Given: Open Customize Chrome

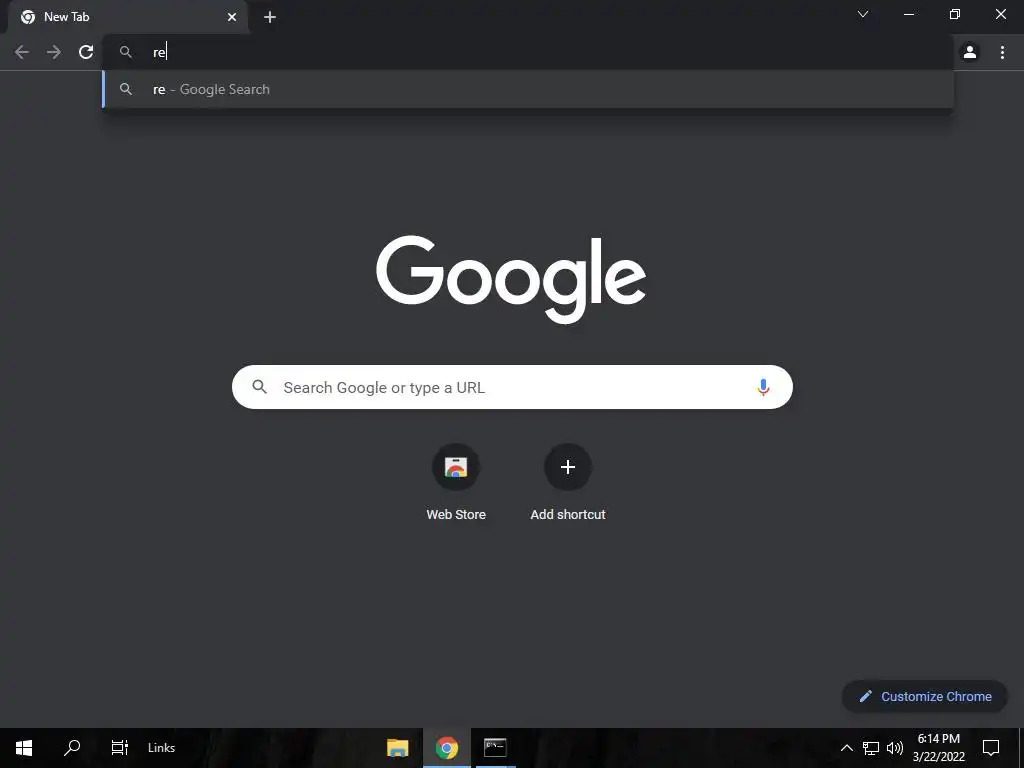Looking at the screenshot, I should click(925, 696).
